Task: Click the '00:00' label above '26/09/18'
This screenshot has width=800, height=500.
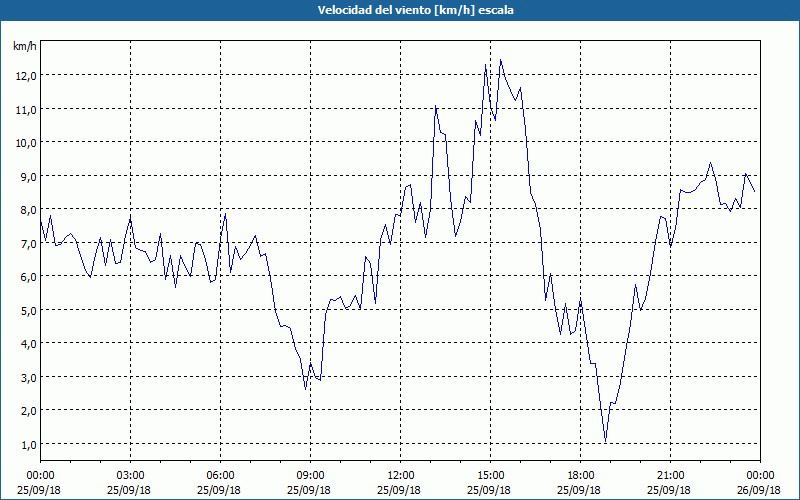Action: coord(760,476)
